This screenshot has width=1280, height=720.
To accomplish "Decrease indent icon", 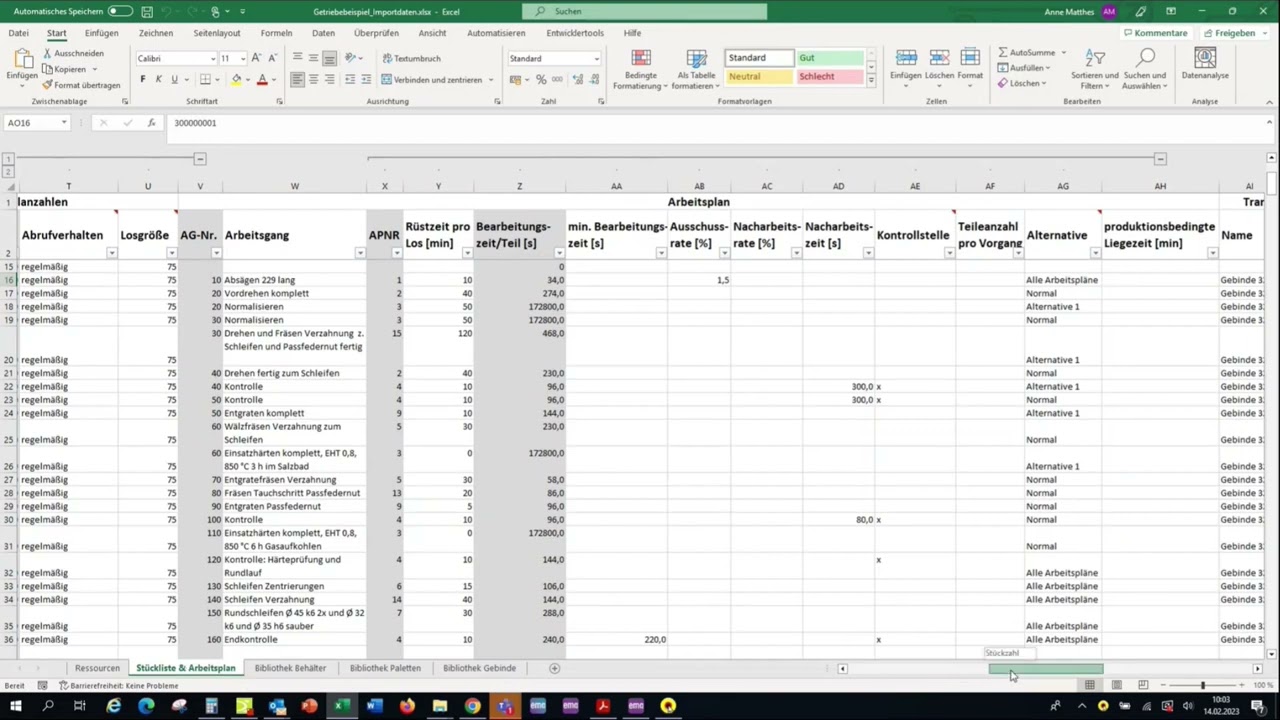I will 351,79.
